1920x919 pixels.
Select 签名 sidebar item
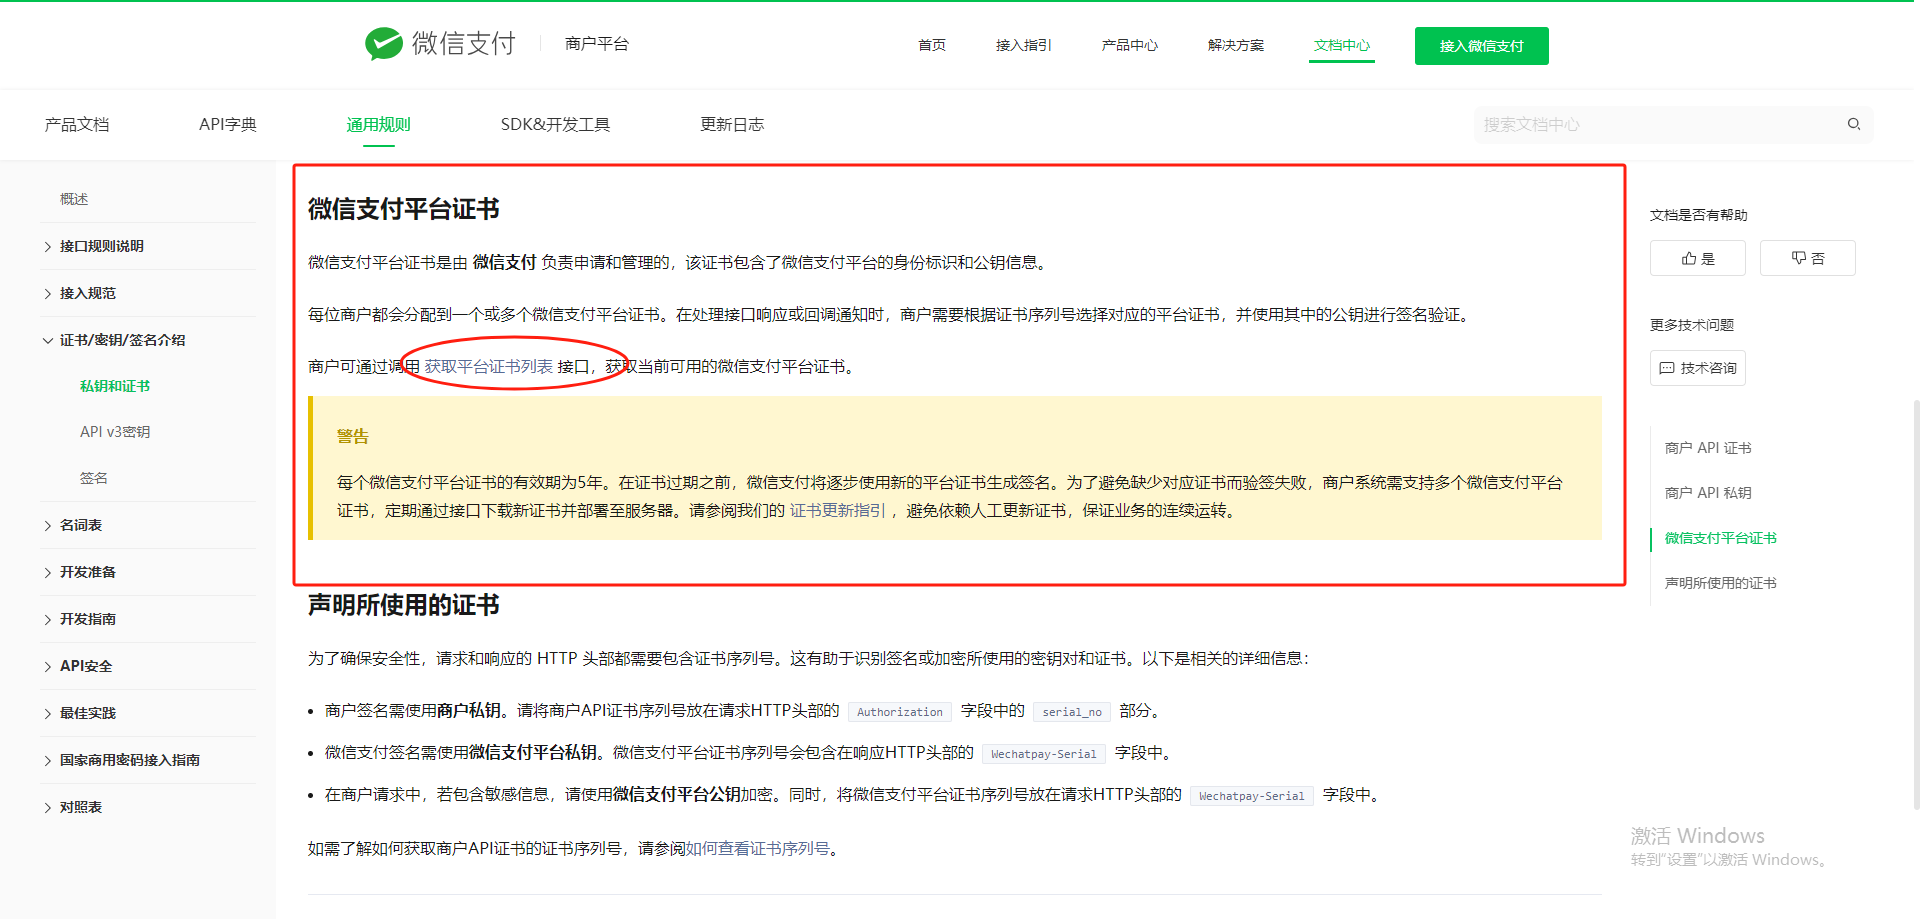tap(94, 478)
